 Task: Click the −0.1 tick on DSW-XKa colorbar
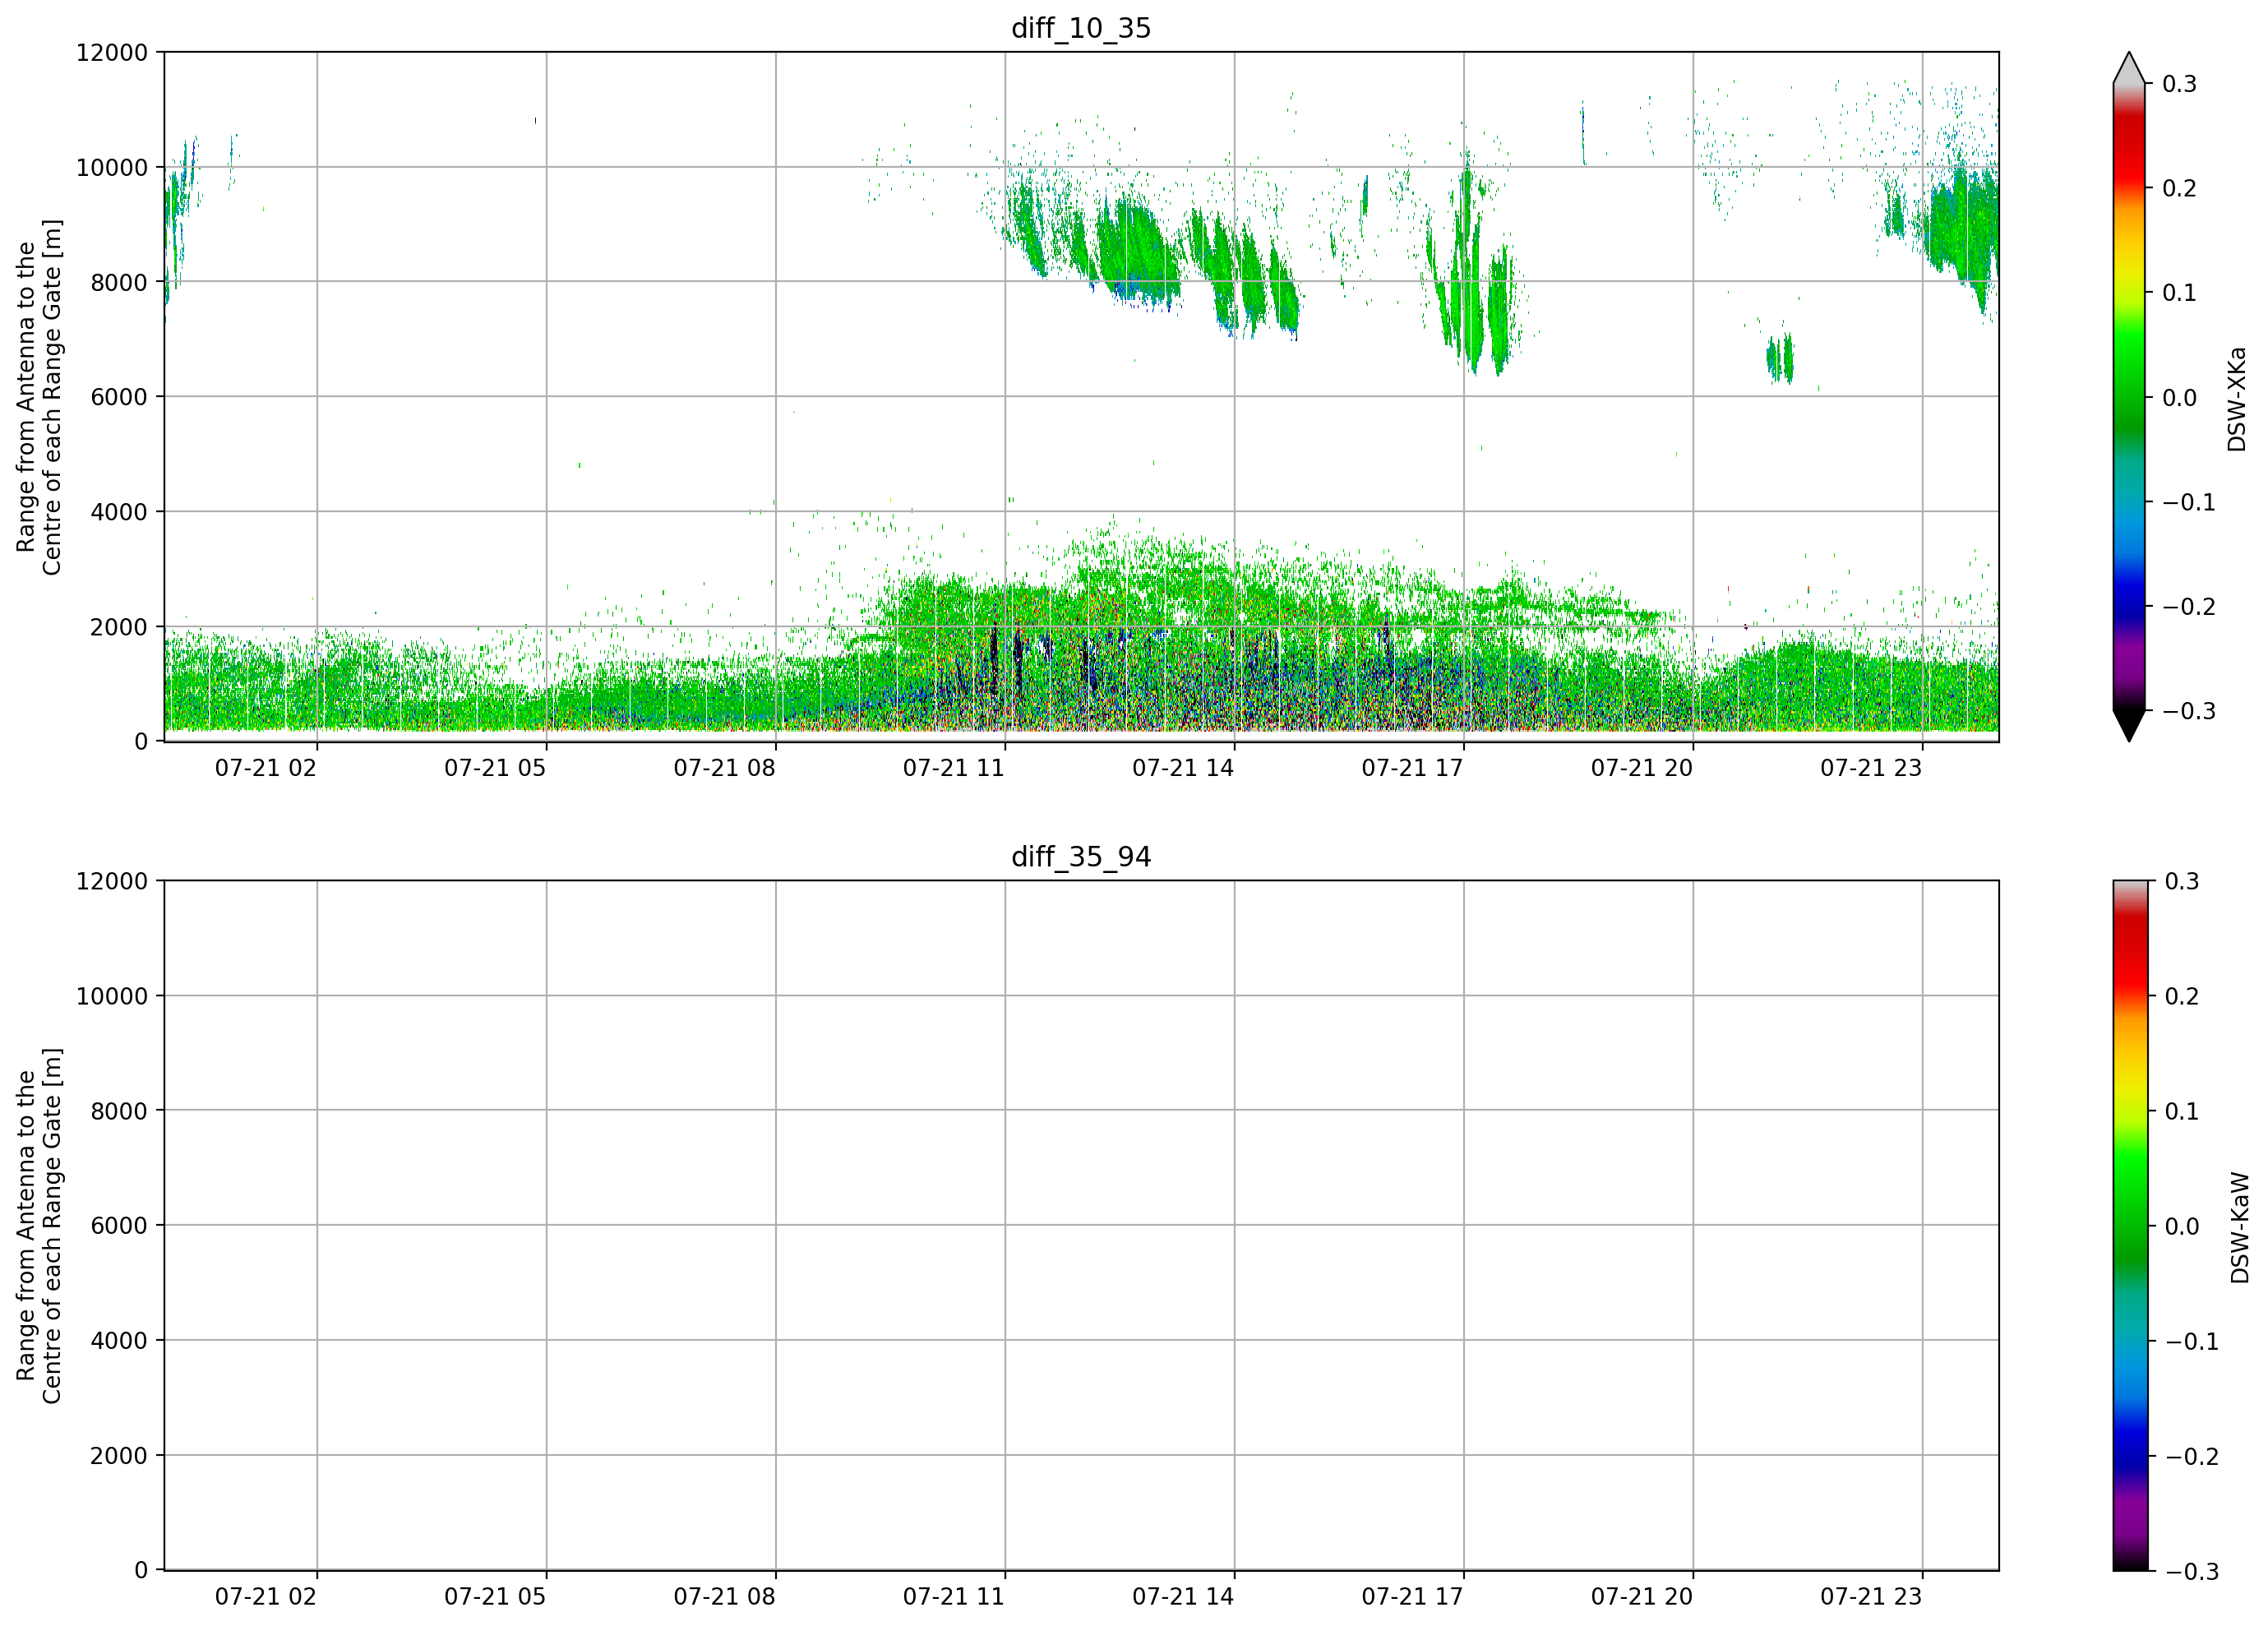click(2189, 502)
